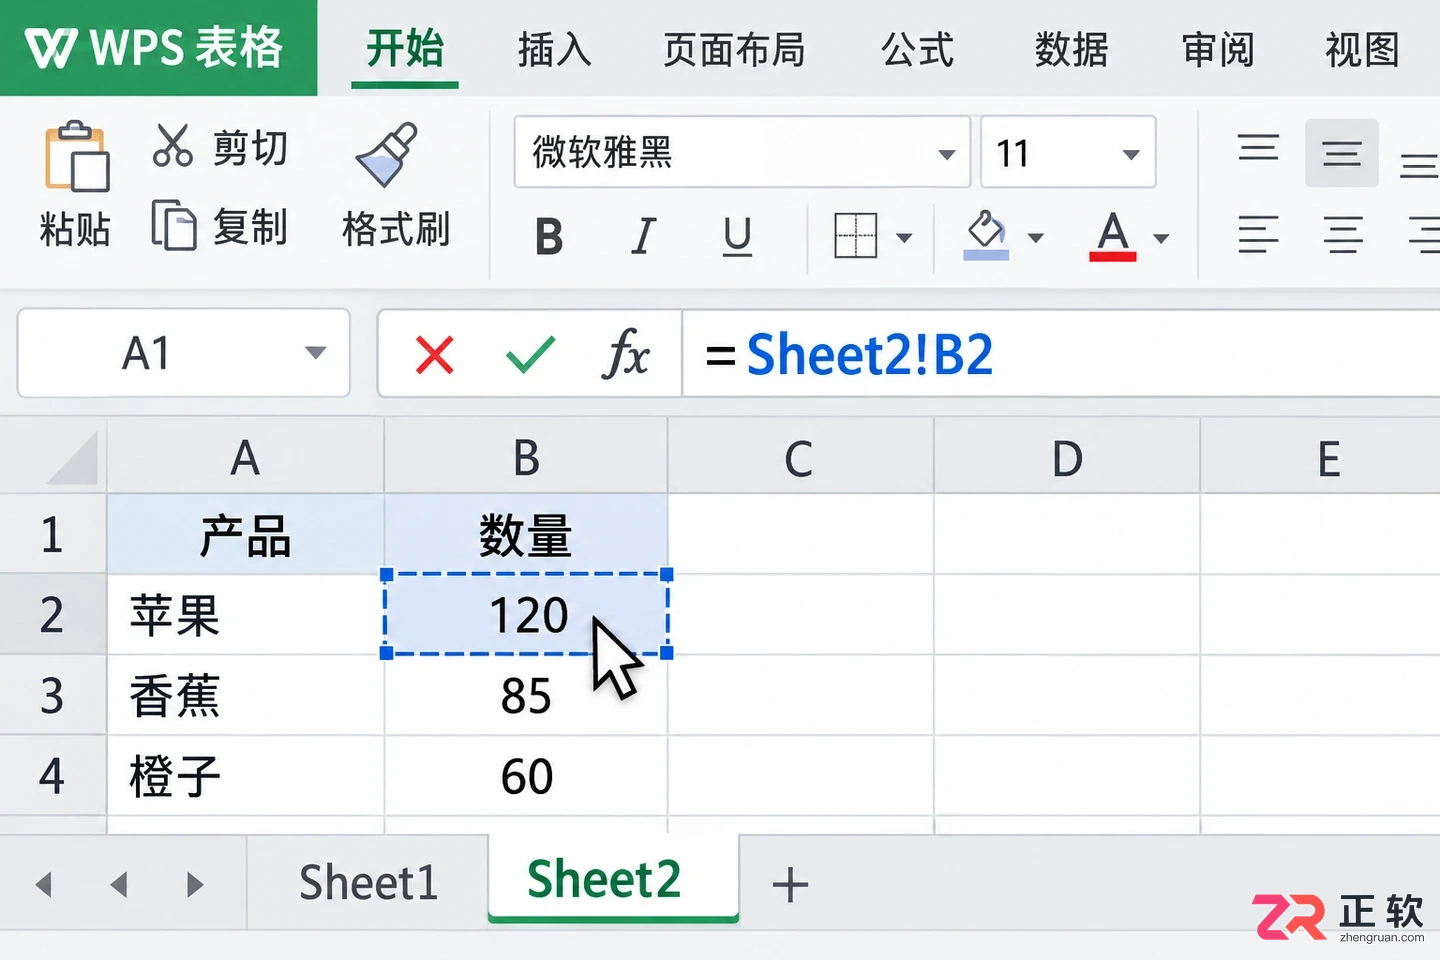Toggle Italic formatting
Screen dimensions: 1440x960
pyautogui.click(x=644, y=238)
